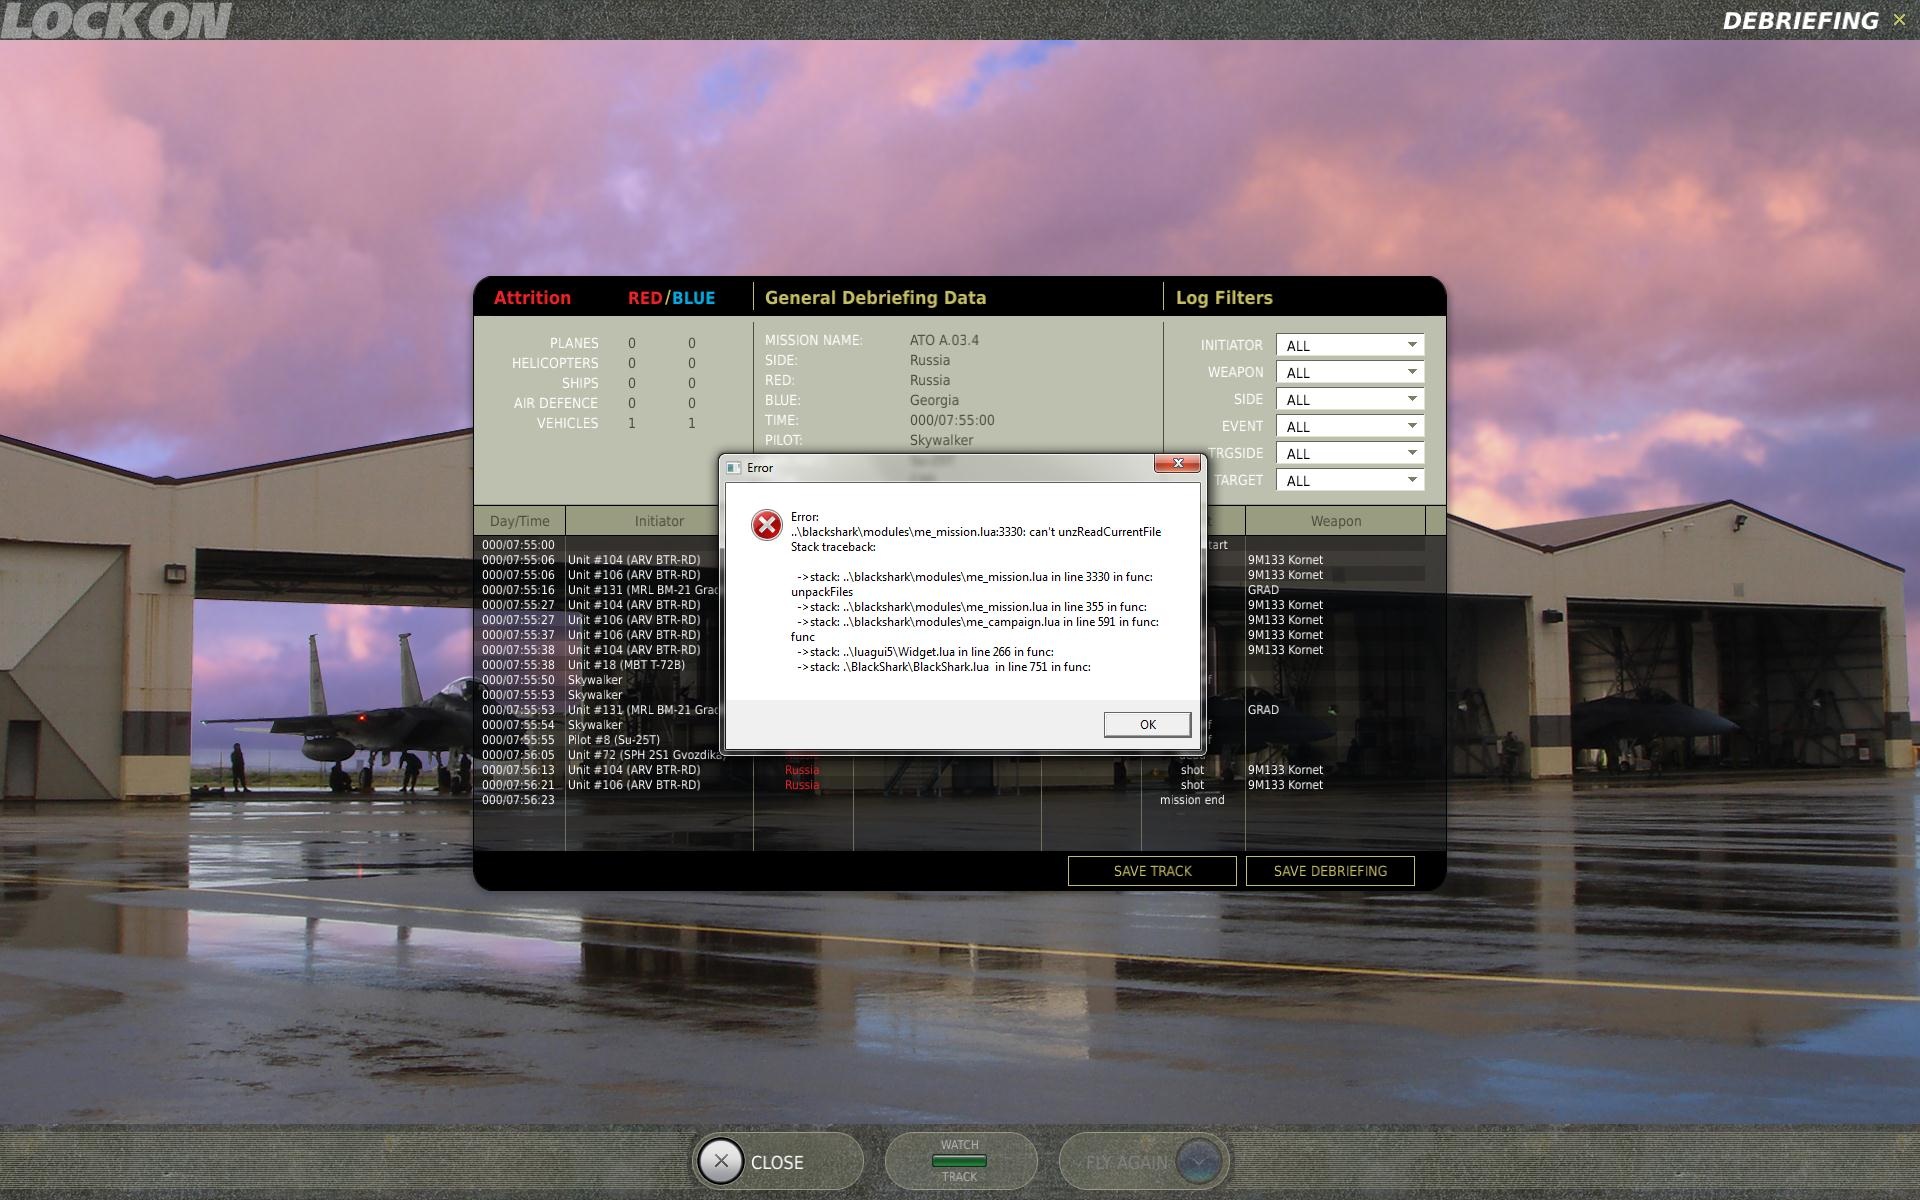The width and height of the screenshot is (1920, 1200).
Task: Sort log by Day/Time column header
Action: pos(520,521)
